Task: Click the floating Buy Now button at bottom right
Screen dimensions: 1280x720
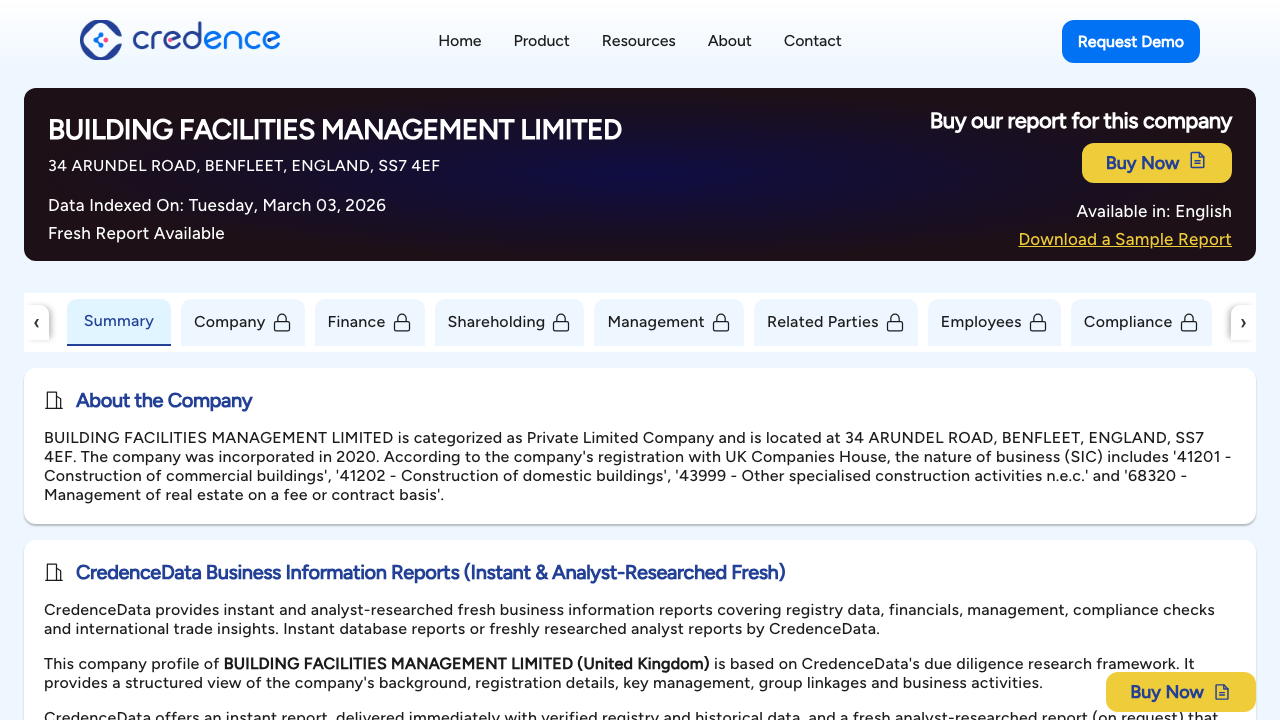Action: tap(1180, 691)
